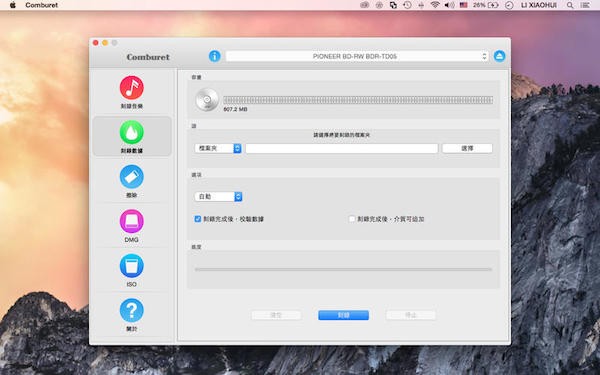Open the Comburet menu in menu bar
Image resolution: width=600 pixels, height=375 pixels.
[42, 5]
